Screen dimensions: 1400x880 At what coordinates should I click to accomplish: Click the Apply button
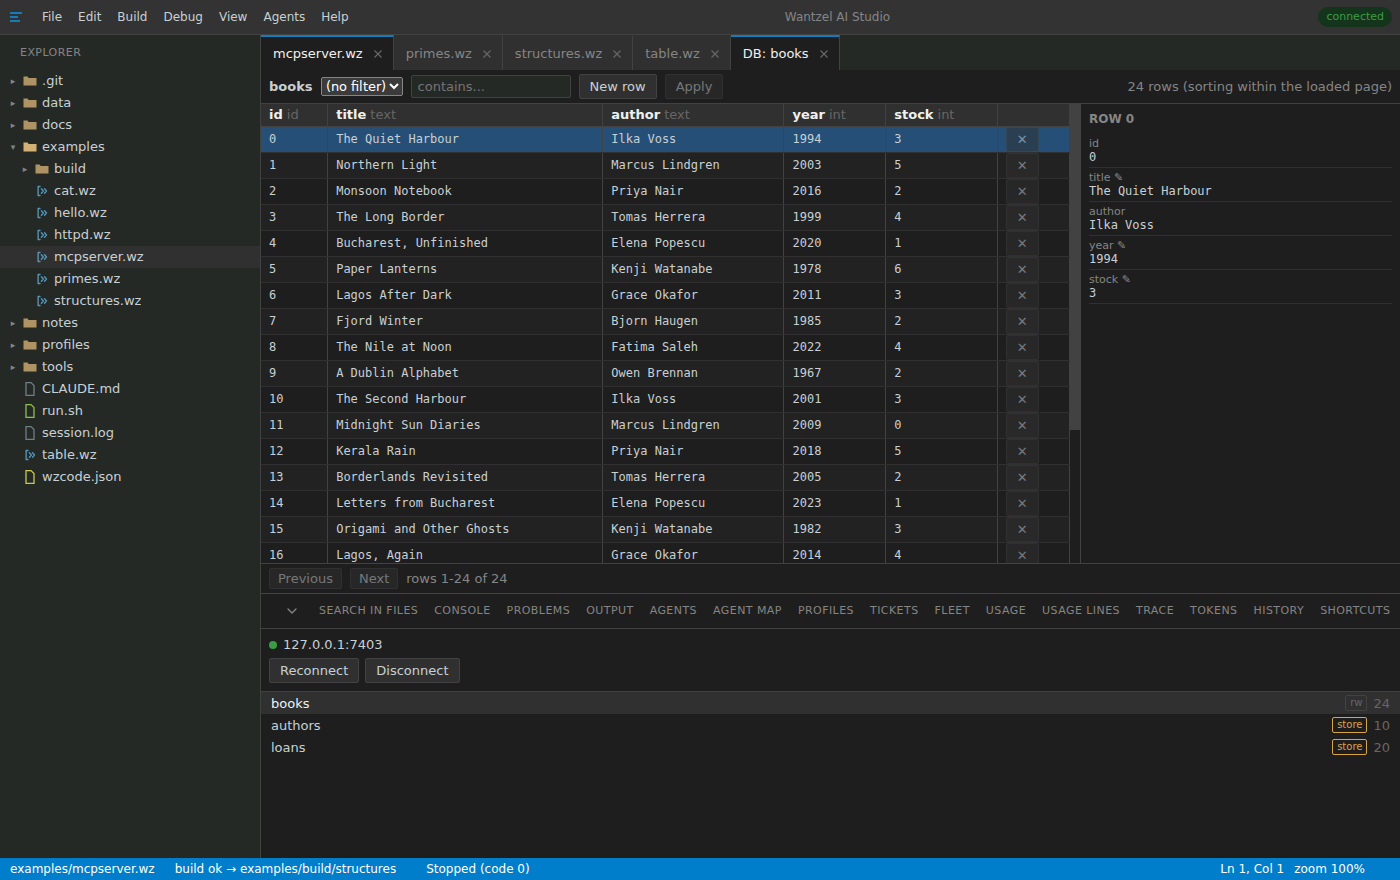694,87
